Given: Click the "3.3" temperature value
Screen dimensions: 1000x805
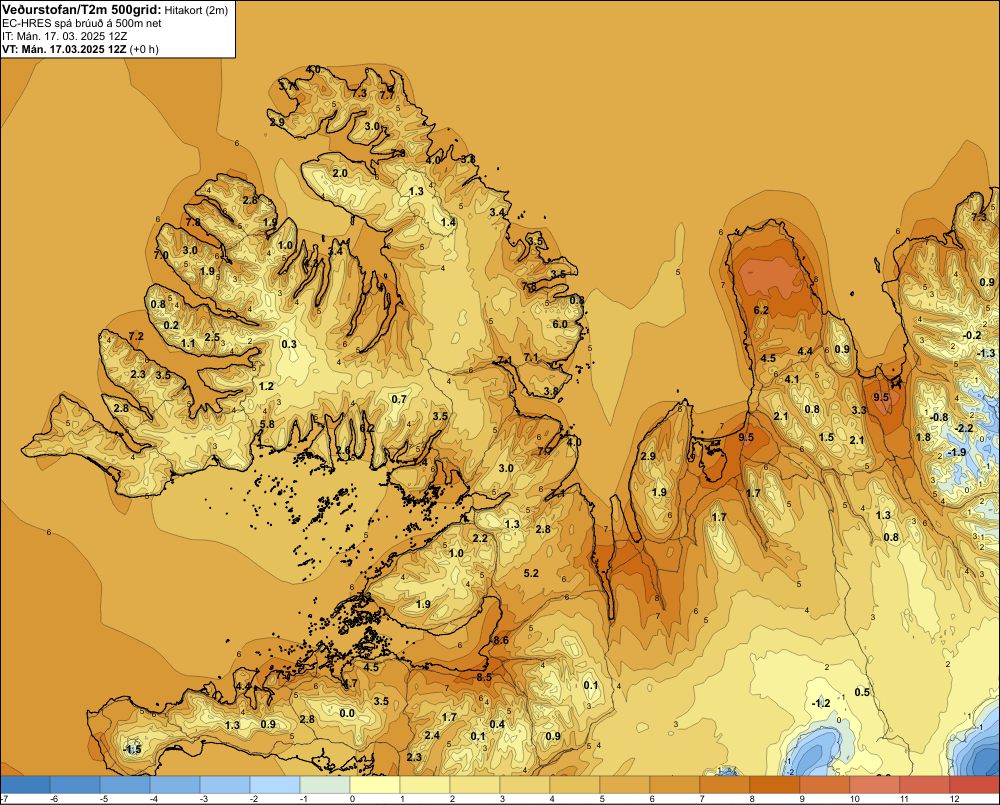Looking at the screenshot, I should (859, 410).
